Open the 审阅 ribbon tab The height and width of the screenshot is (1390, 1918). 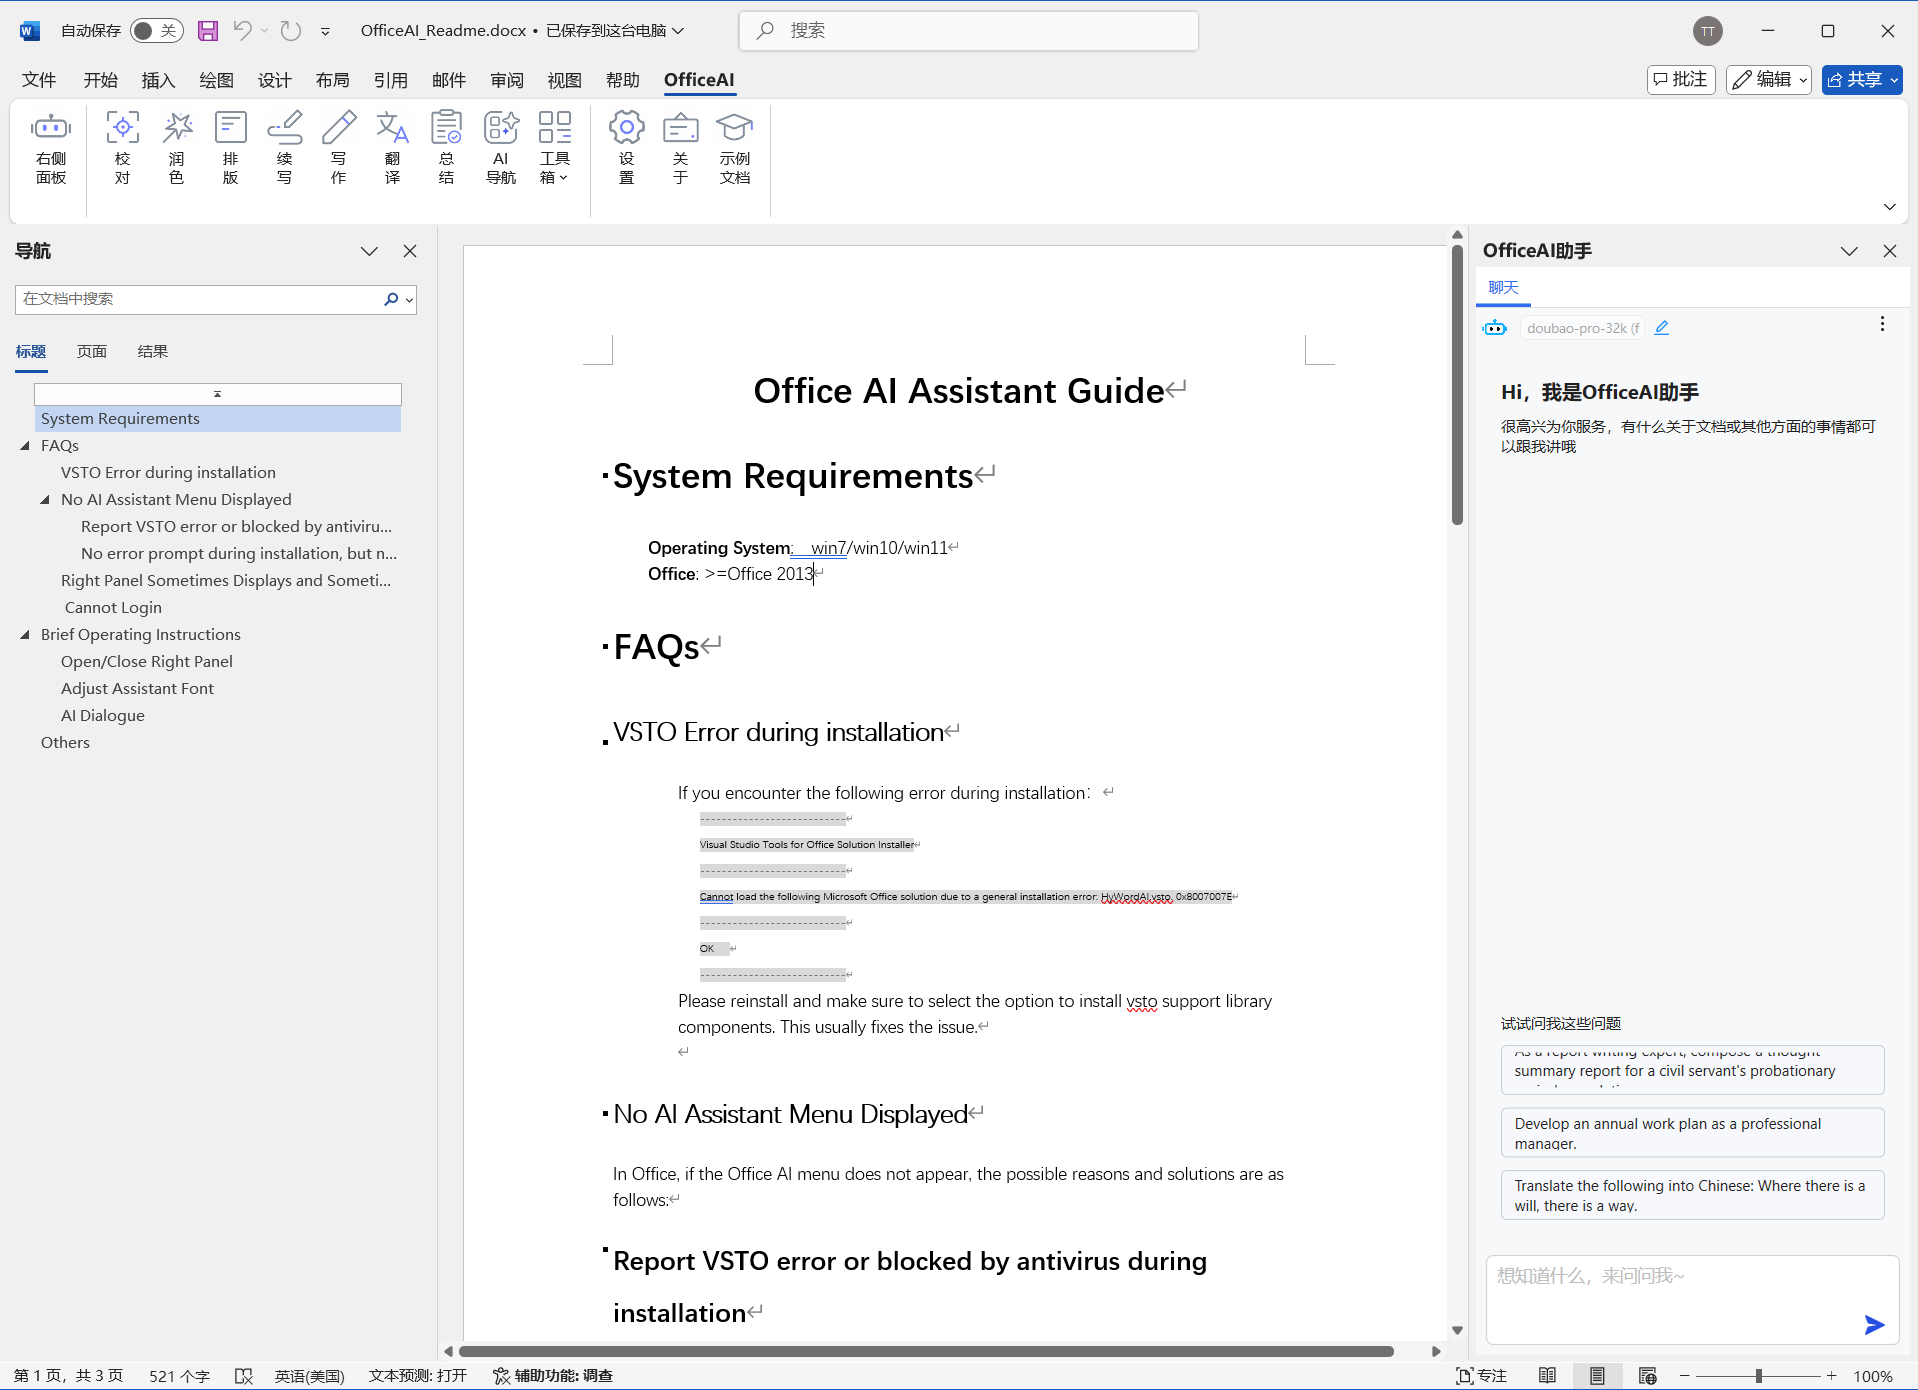pos(506,80)
